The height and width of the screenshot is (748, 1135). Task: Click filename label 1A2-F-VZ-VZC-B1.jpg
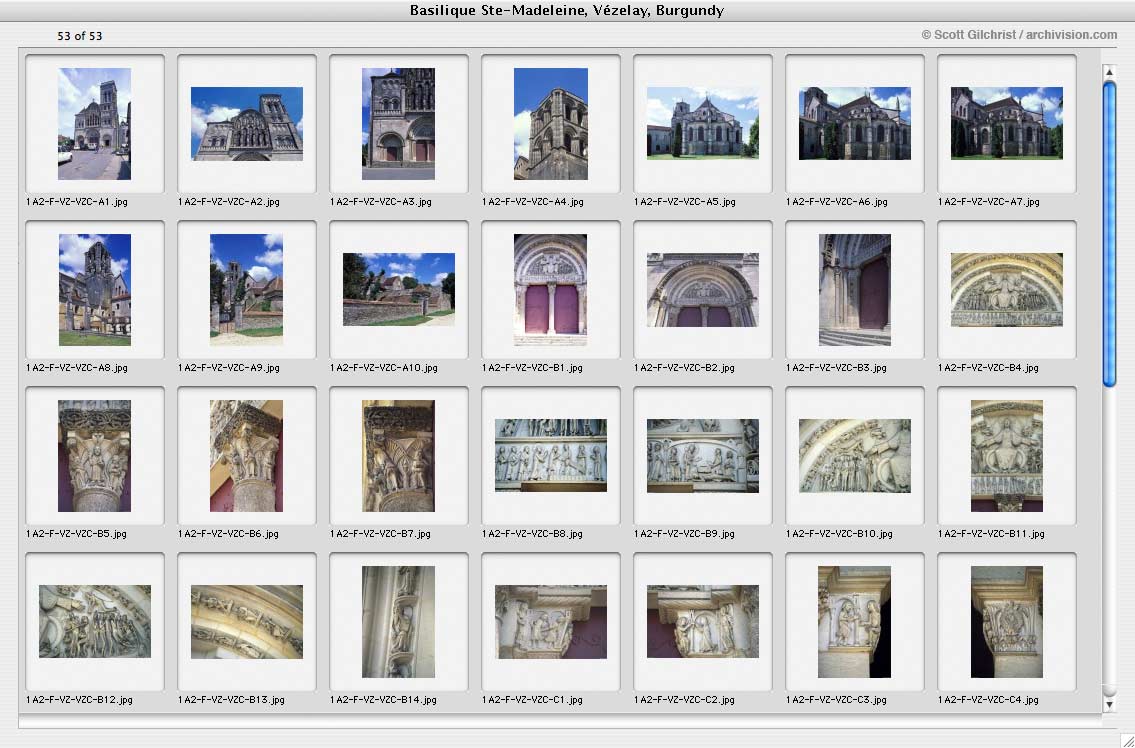point(532,368)
